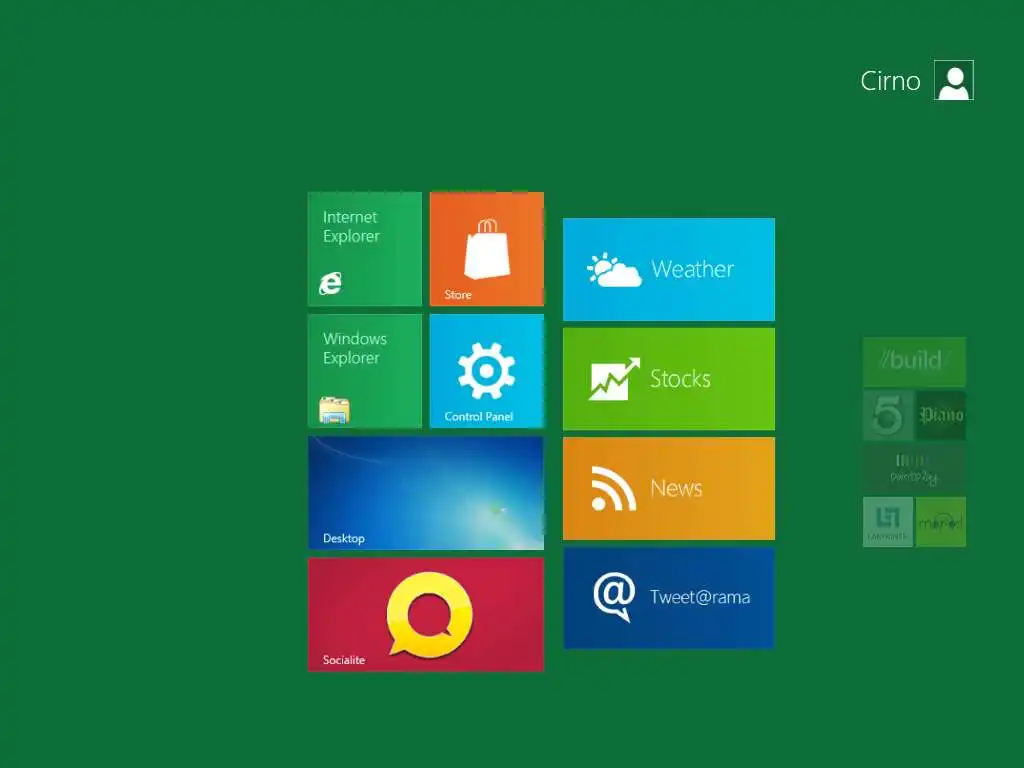
Task: Click the Cirno user name
Action: pos(890,81)
